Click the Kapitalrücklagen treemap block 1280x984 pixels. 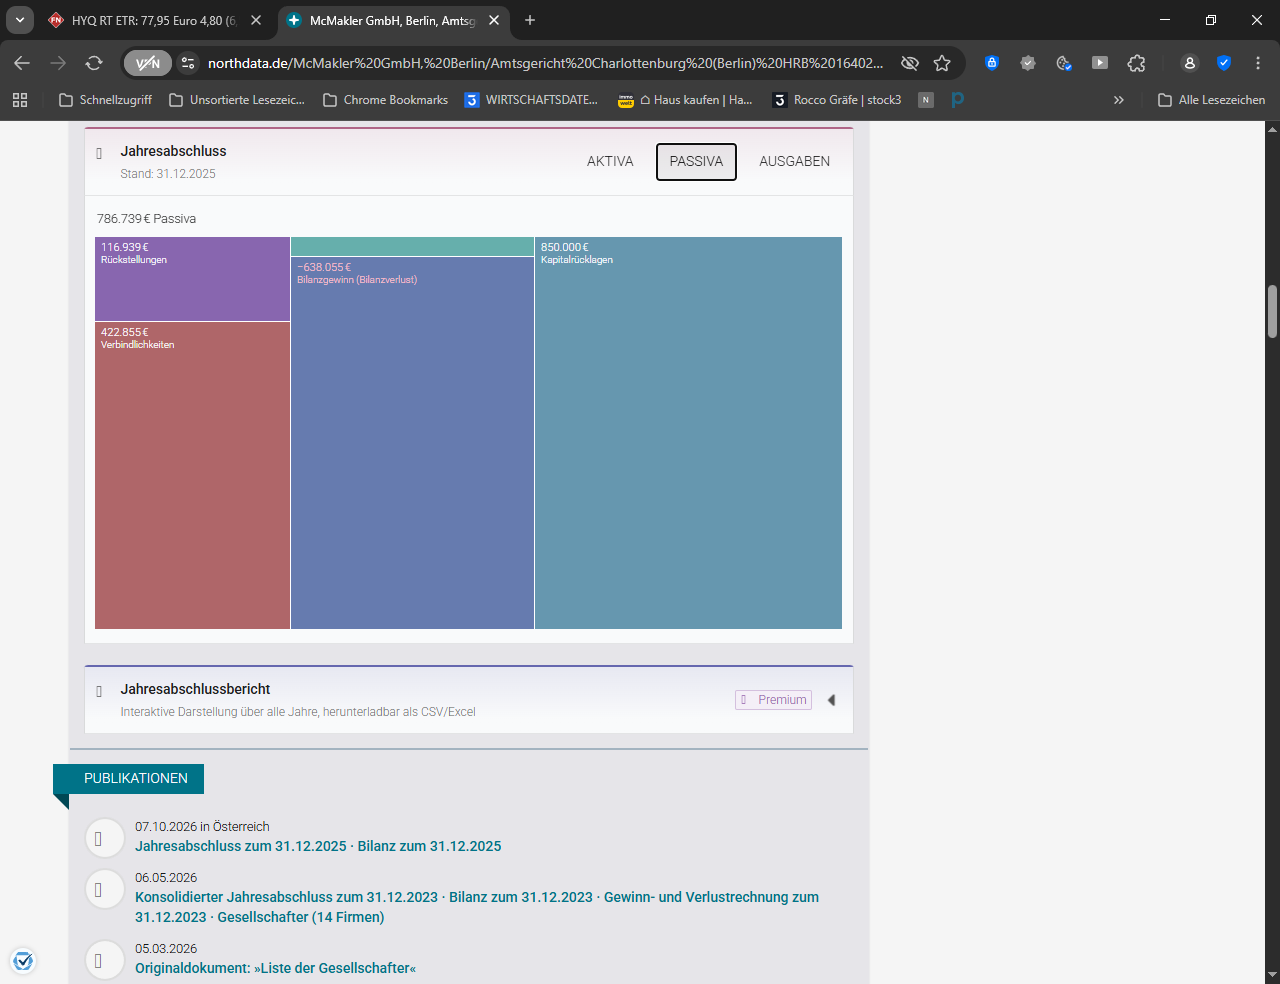point(688,433)
